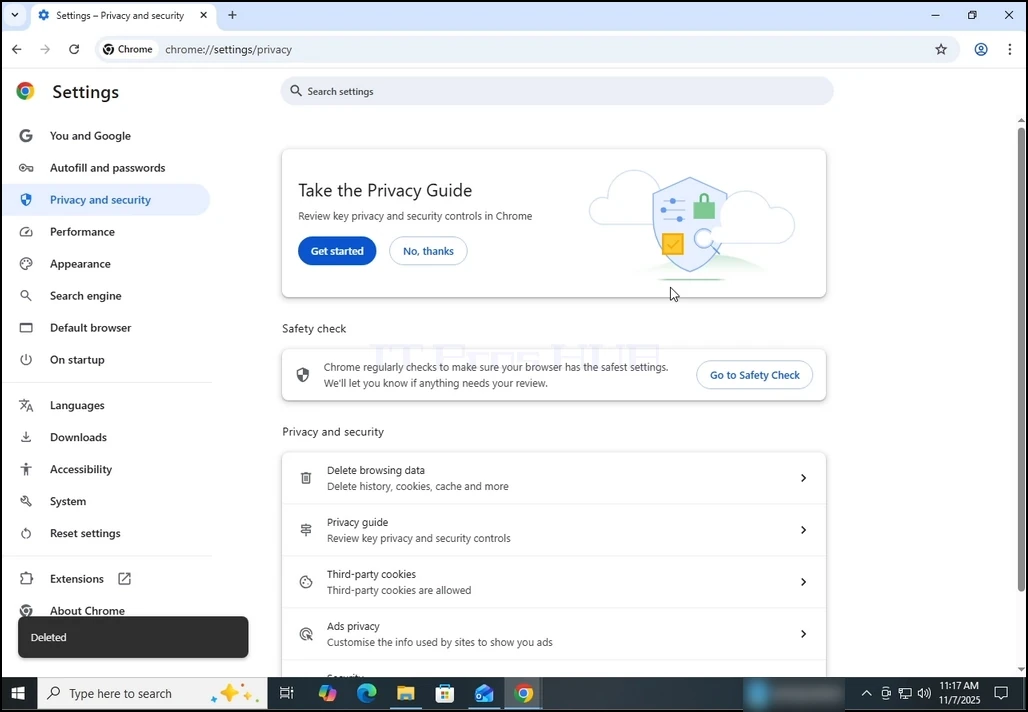This screenshot has height=712, width=1028.
Task: Open Search engine settings
Action: 85,296
